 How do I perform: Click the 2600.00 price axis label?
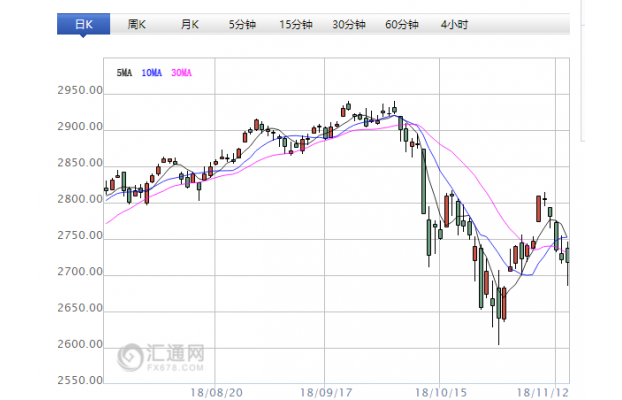[x=80, y=345]
